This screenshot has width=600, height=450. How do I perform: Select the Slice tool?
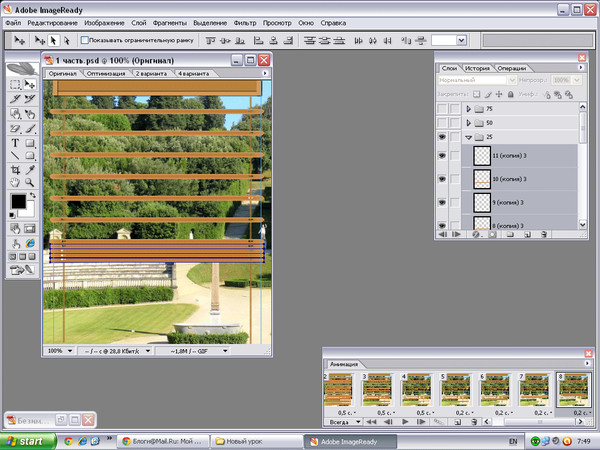[15, 99]
